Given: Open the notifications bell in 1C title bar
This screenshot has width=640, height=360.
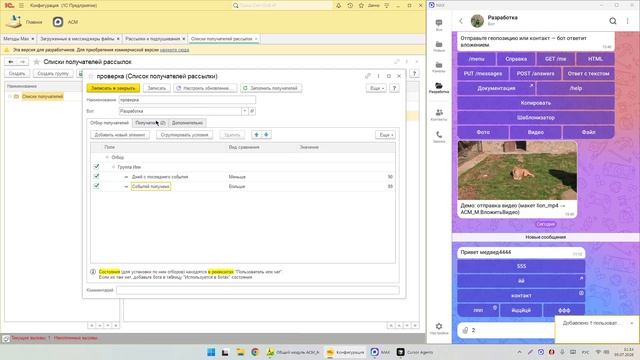Looking at the screenshot, I should coord(338,5).
